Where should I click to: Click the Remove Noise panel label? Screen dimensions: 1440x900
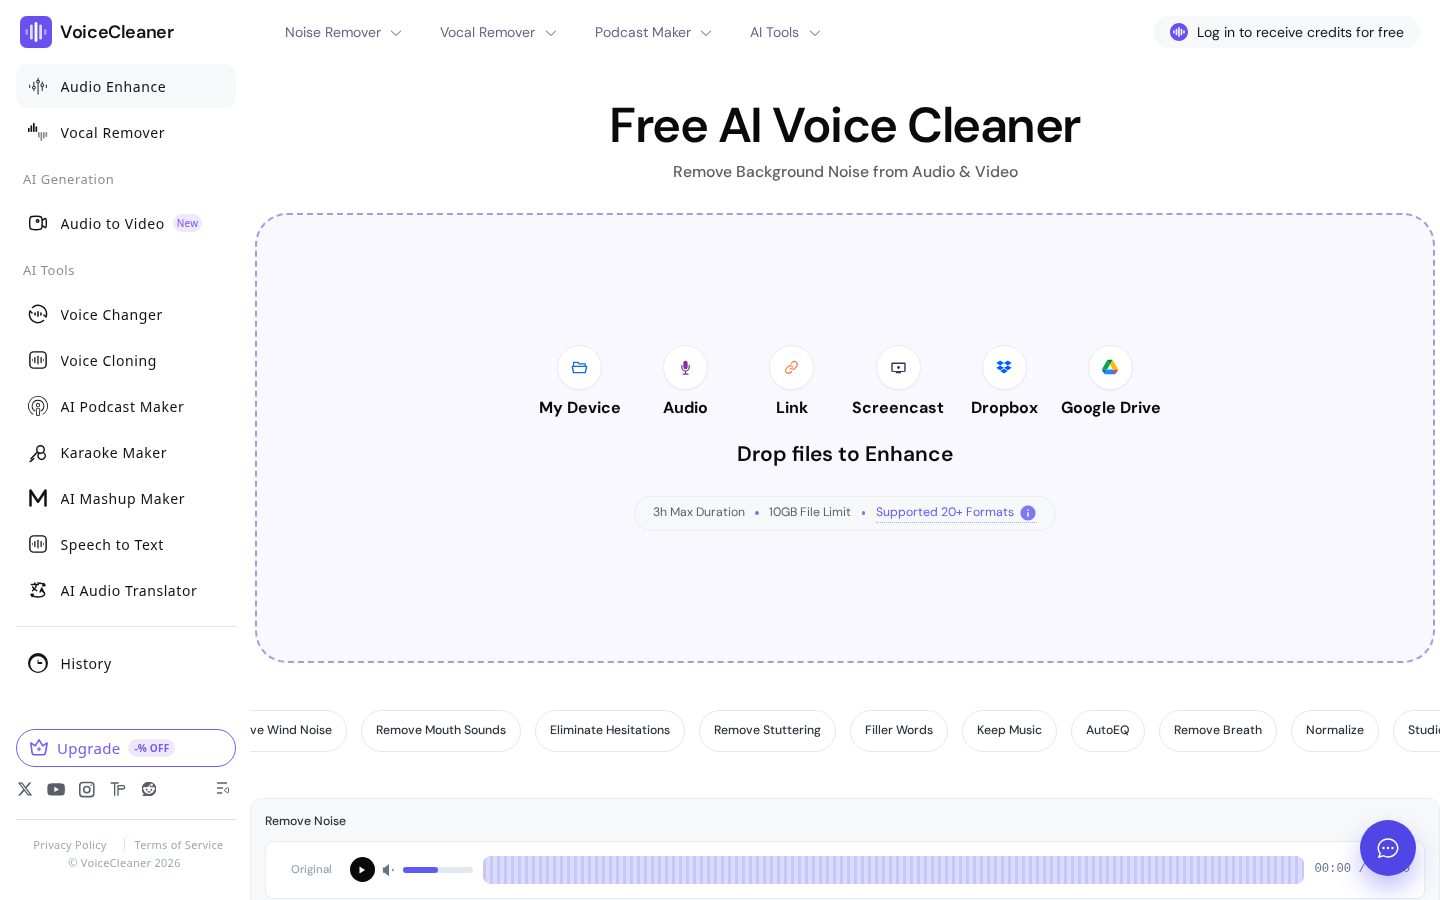(x=306, y=821)
